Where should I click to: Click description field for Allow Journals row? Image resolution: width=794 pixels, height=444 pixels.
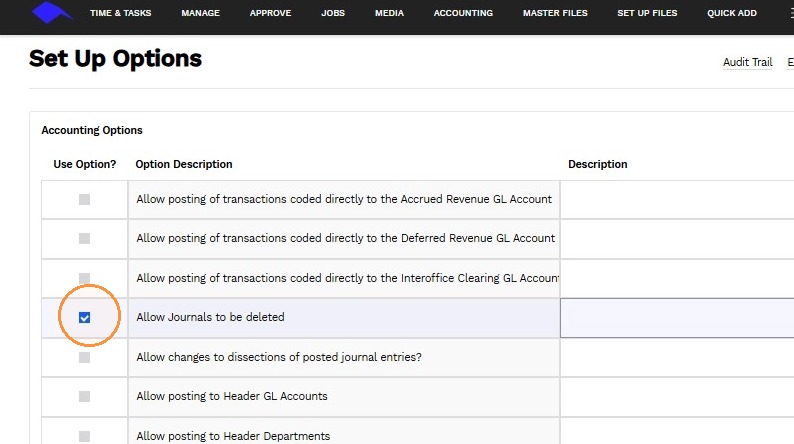(x=677, y=318)
